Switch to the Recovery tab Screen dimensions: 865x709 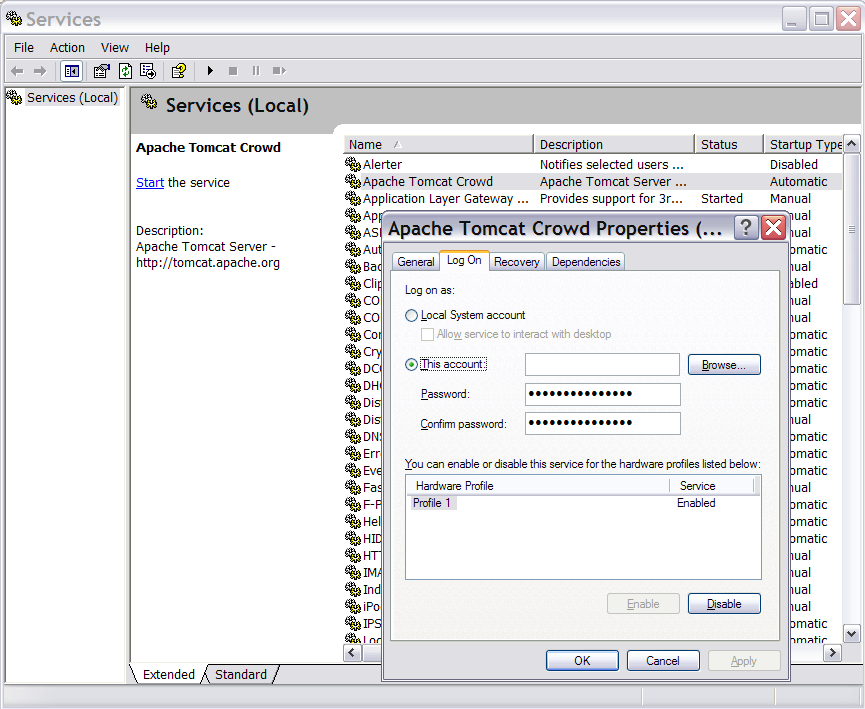coord(516,262)
